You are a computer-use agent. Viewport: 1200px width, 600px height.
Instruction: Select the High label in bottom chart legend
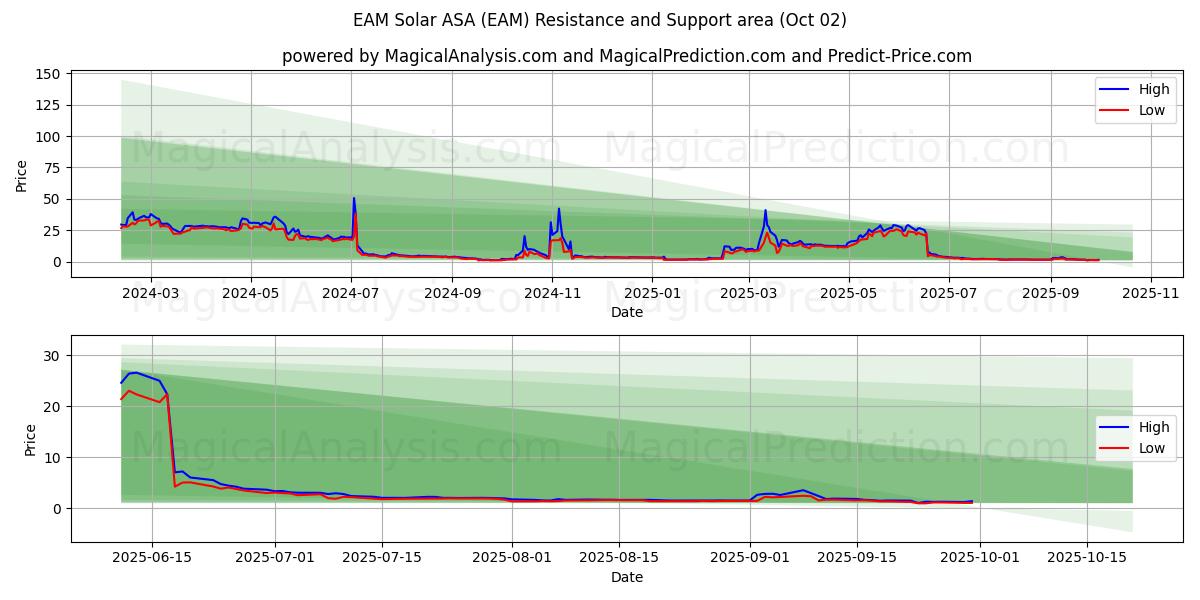pos(1155,427)
